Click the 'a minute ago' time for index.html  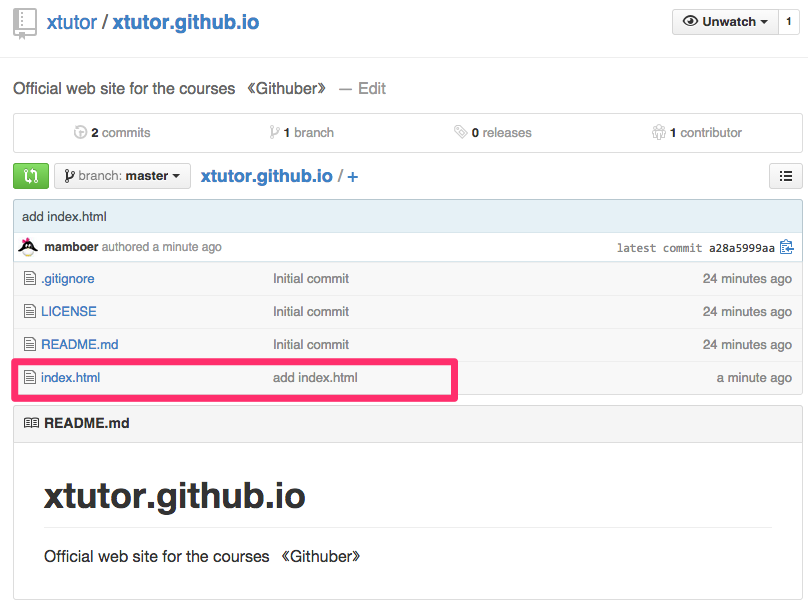(x=754, y=378)
